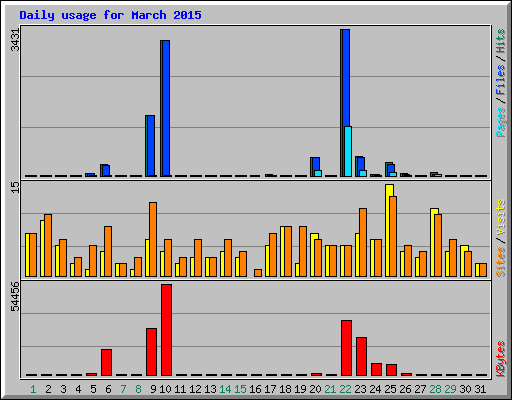512x400 pixels.
Task: Click the red KBytes bar for day 22
Action: pos(347,348)
